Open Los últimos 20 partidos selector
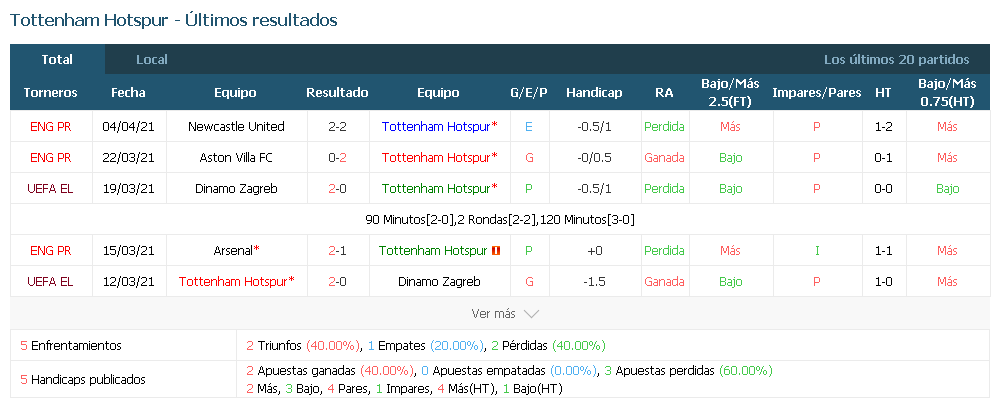This screenshot has height=405, width=996. pos(896,60)
